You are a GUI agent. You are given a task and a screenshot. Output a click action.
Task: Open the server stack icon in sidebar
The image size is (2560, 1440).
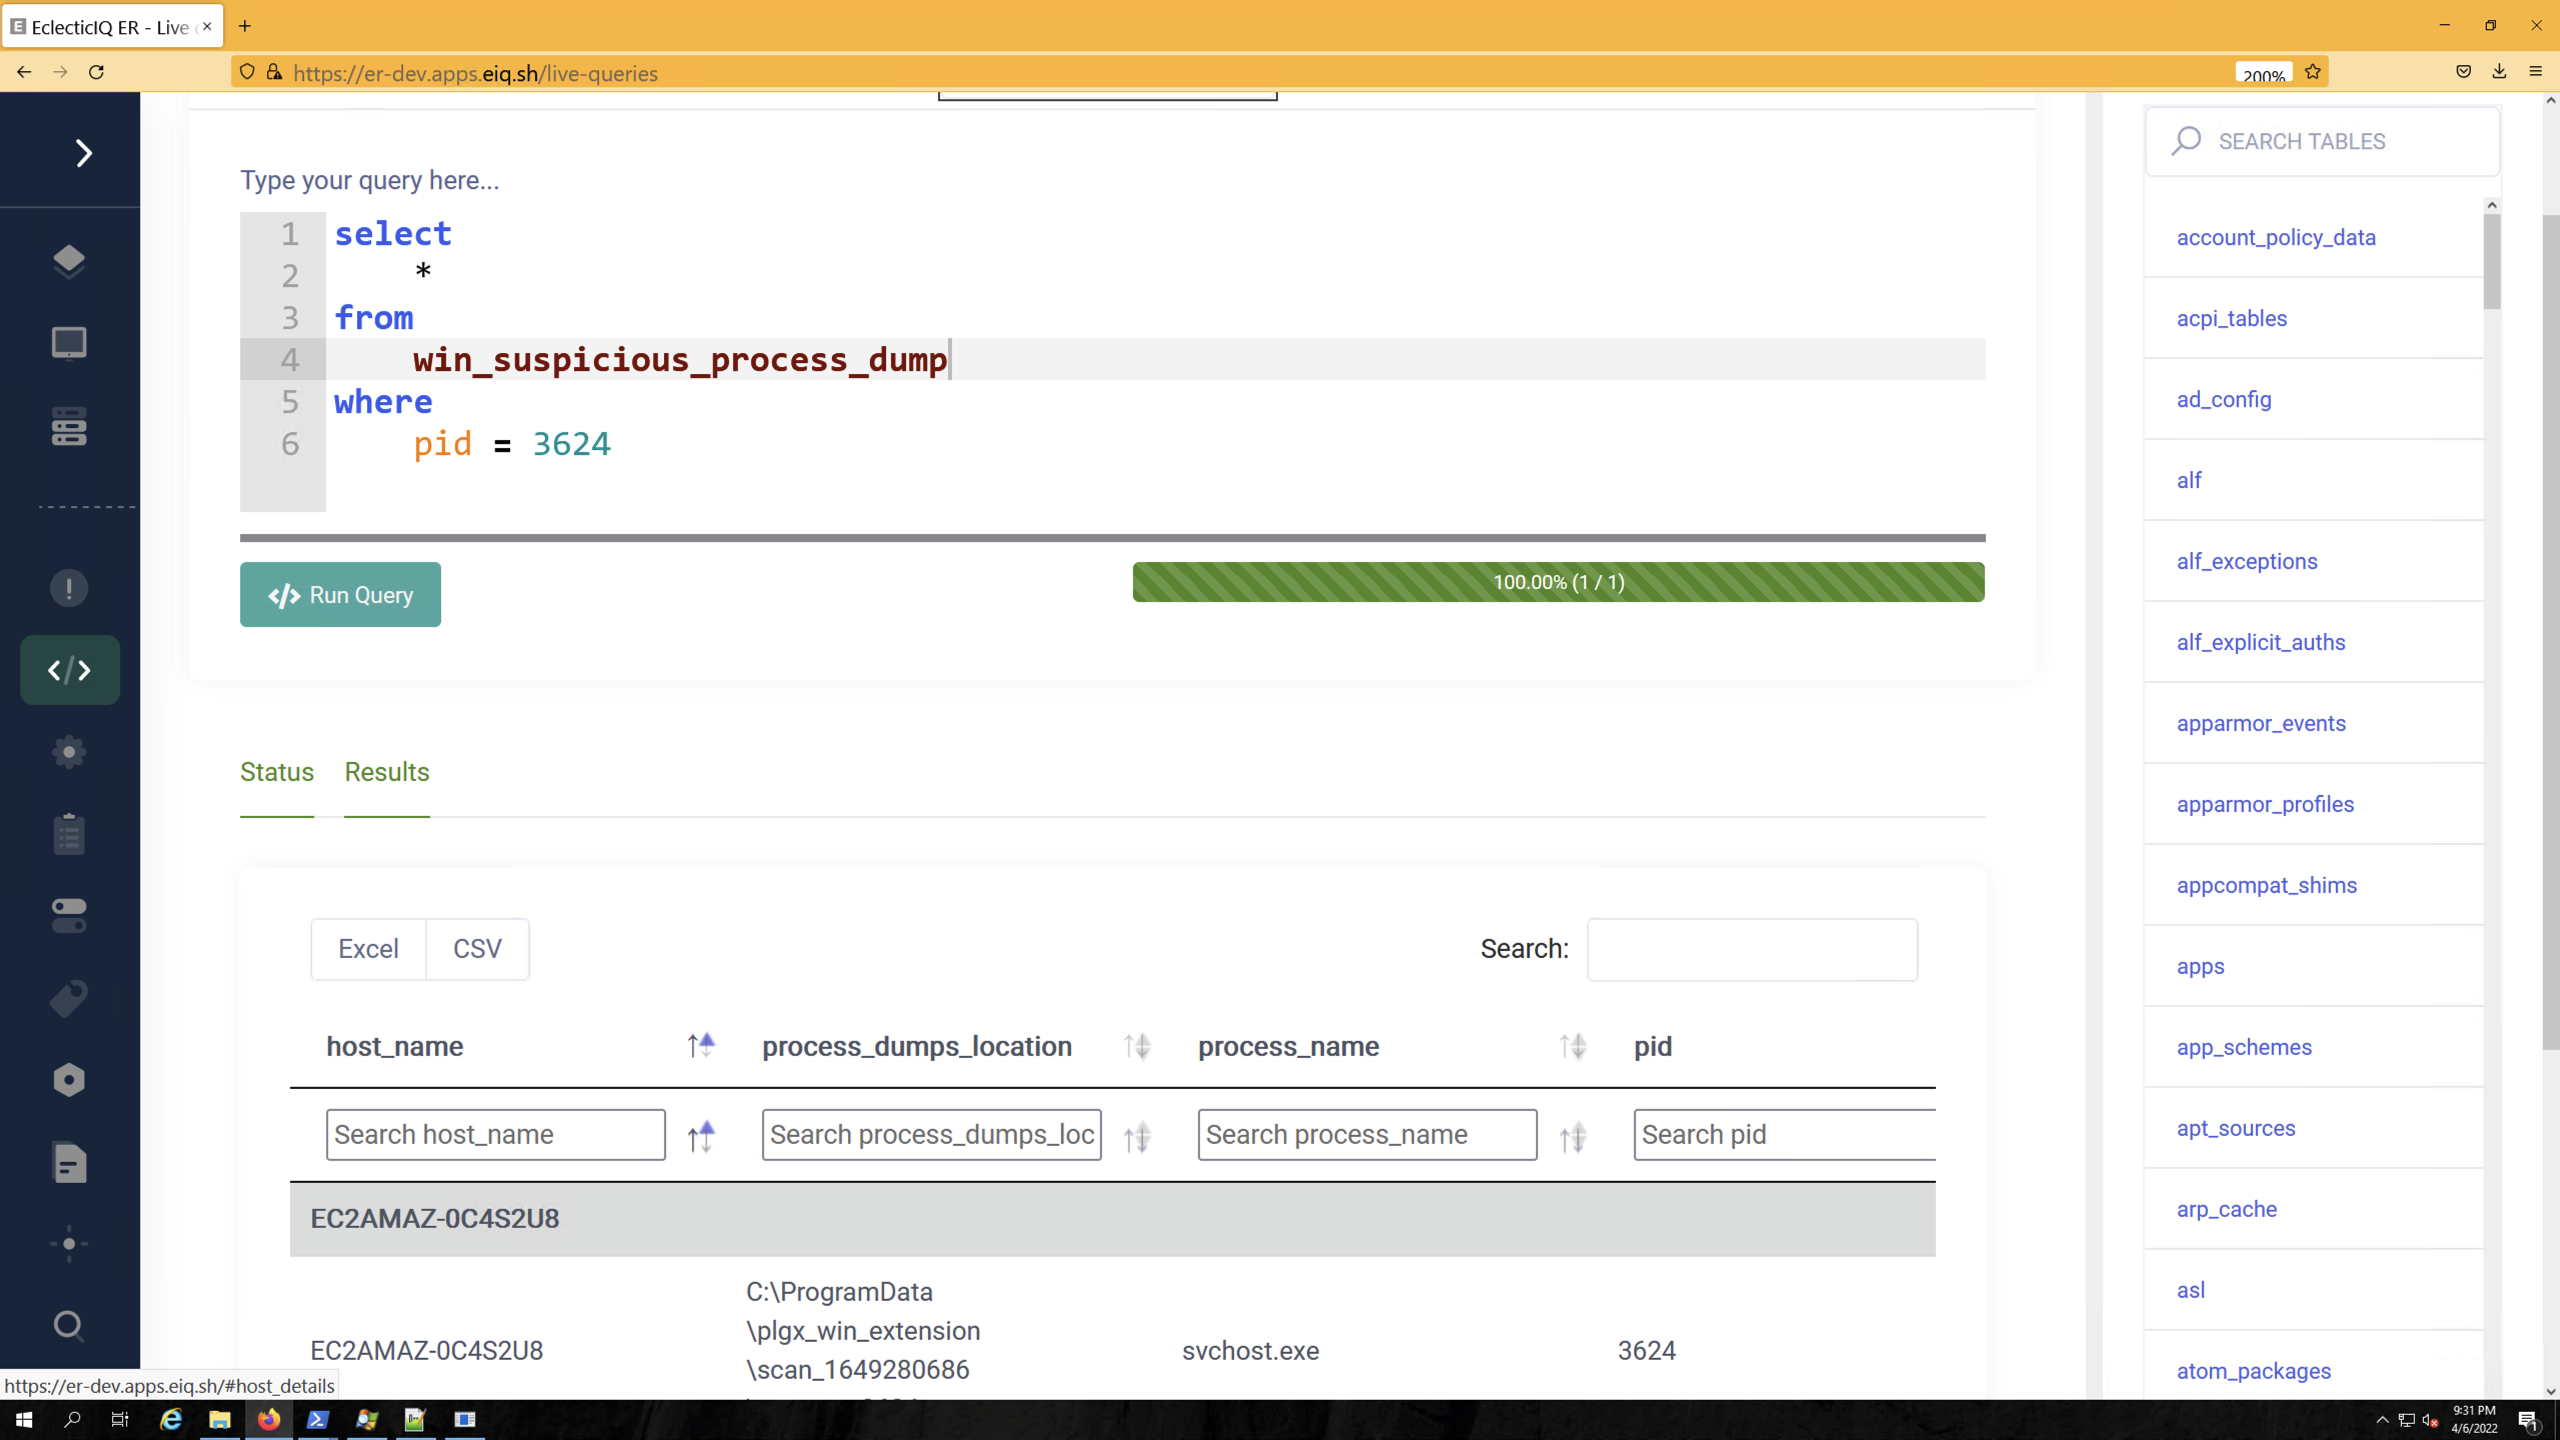tap(69, 426)
